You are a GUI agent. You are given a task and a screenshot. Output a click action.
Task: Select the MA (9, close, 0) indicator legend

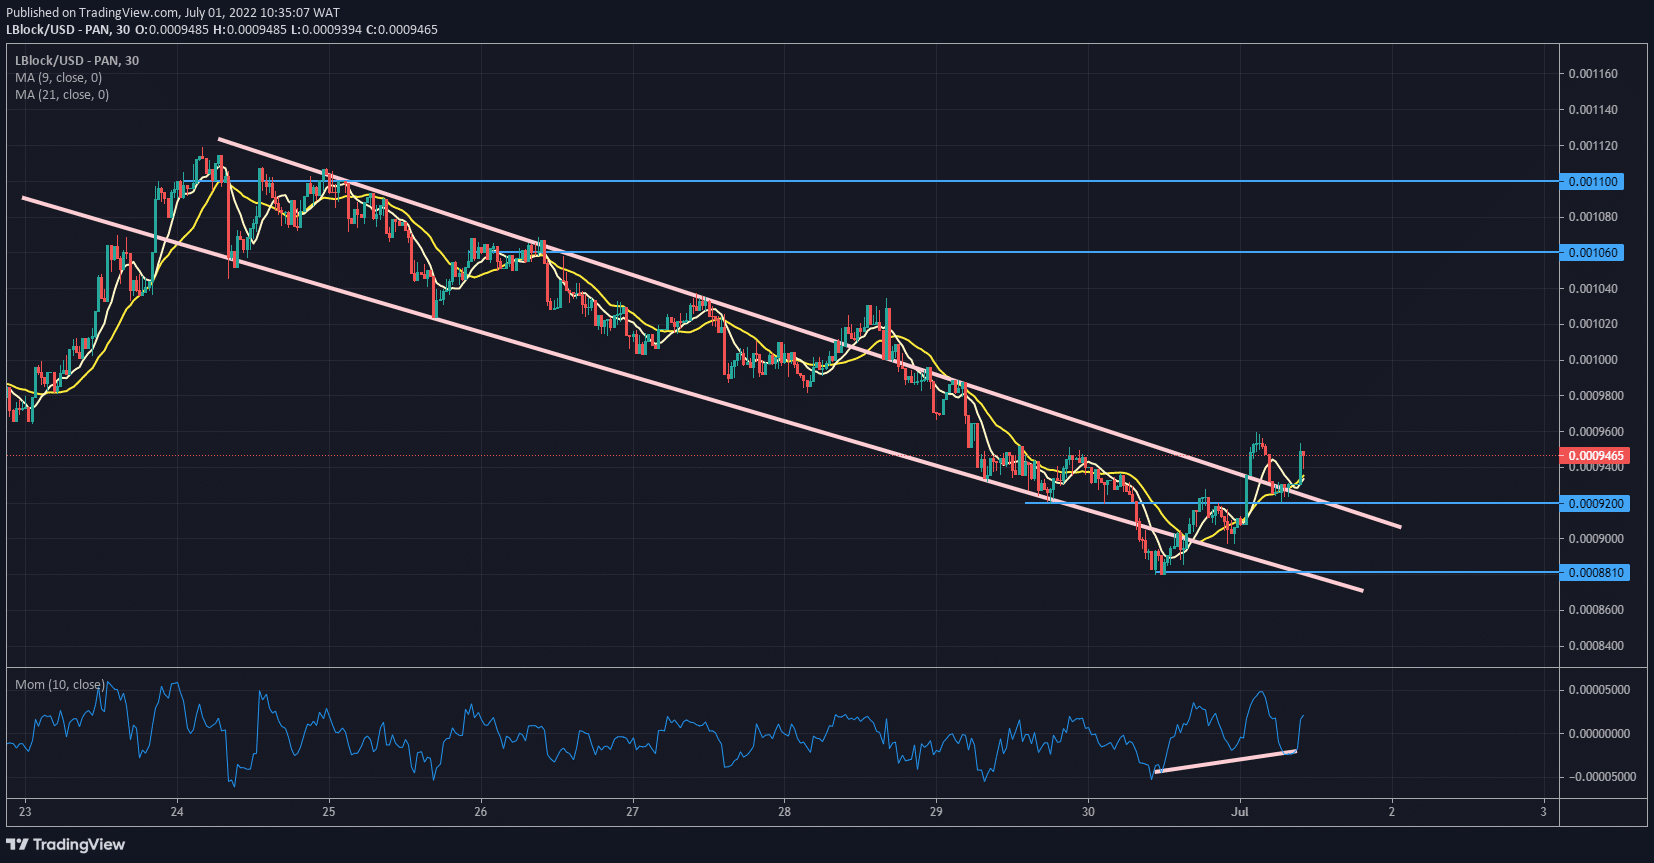[58, 78]
